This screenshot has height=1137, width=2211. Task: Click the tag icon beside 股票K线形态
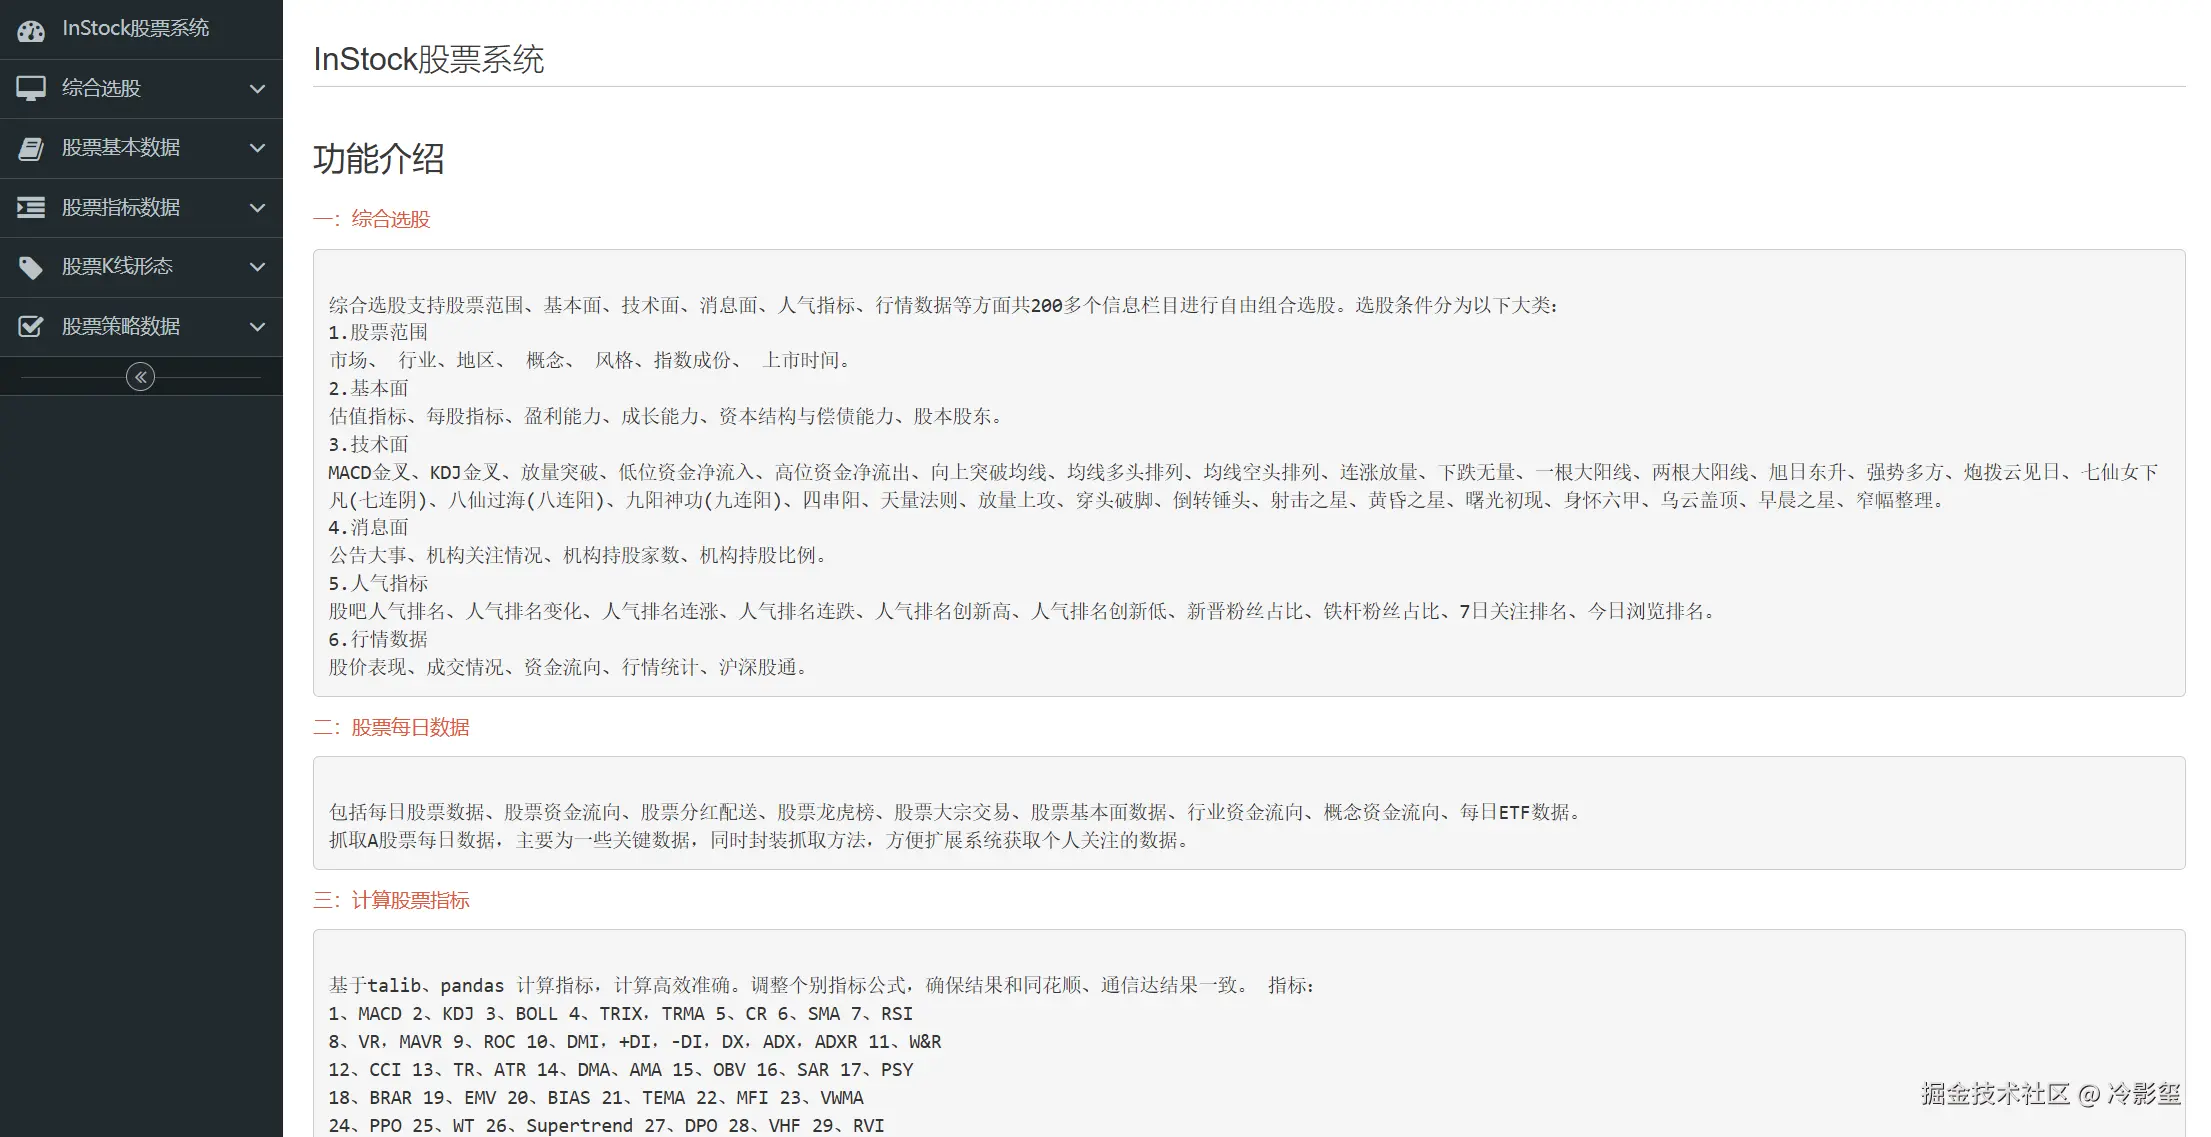(31, 267)
